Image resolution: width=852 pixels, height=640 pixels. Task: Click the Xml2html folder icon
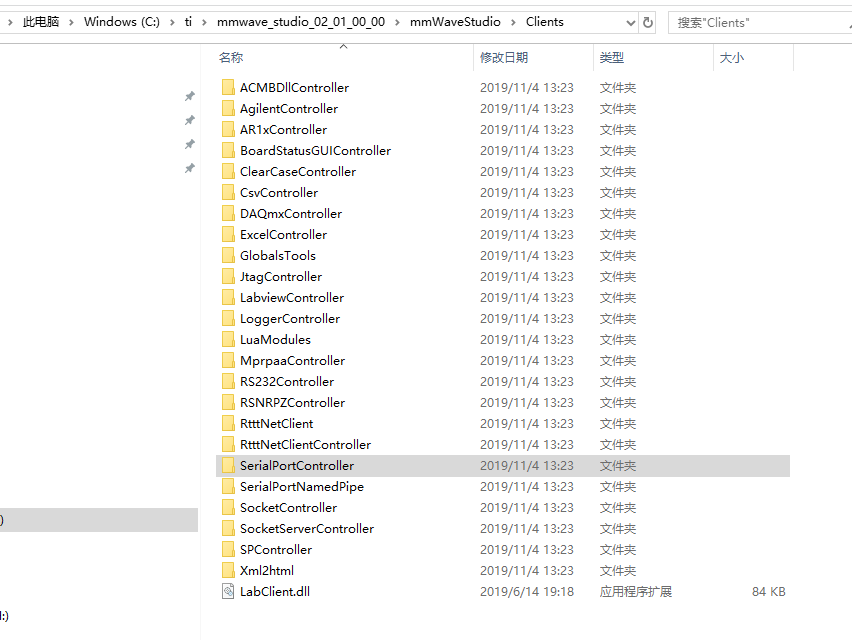[228, 570]
